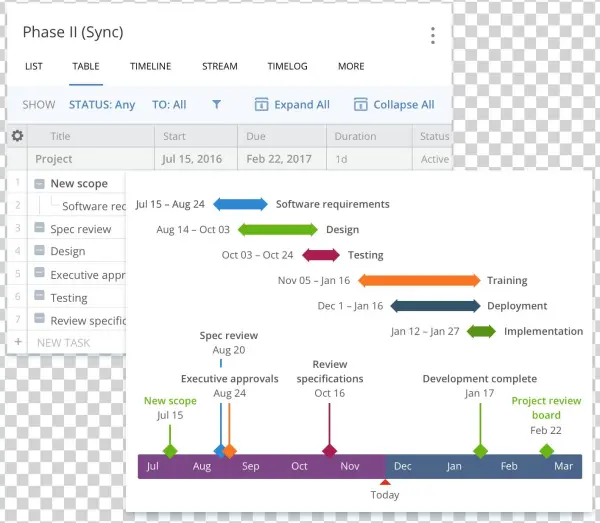The width and height of the screenshot is (600, 523).
Task: Click the filter funnel icon
Action: pos(216,104)
